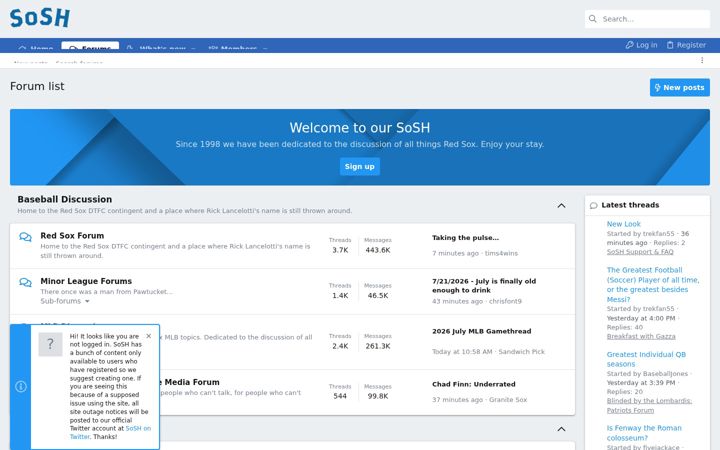This screenshot has width=720, height=450.
Task: Open user tims4wins profile
Action: click(x=501, y=253)
